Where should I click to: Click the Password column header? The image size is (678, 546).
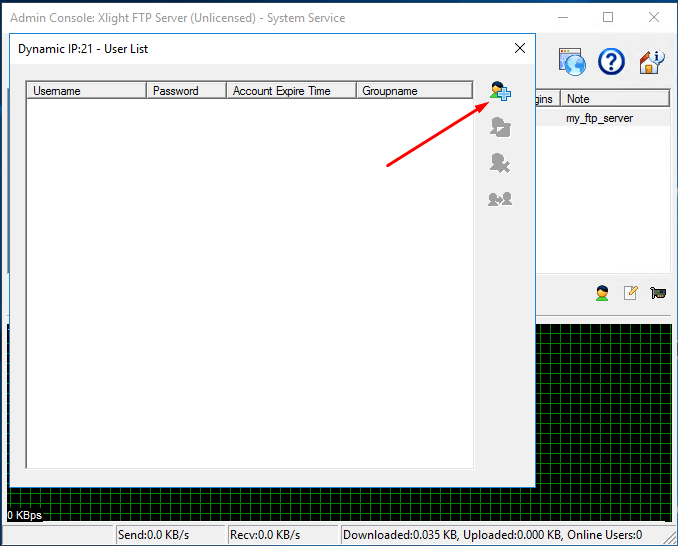pos(186,91)
